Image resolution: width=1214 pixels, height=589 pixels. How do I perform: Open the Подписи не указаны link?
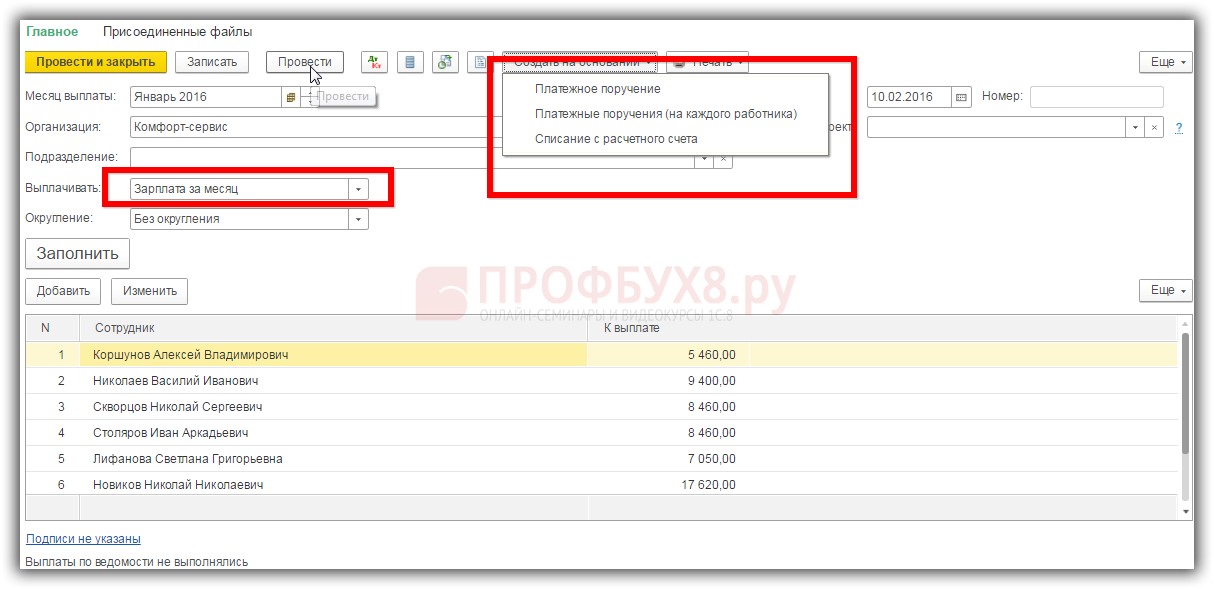point(83,539)
